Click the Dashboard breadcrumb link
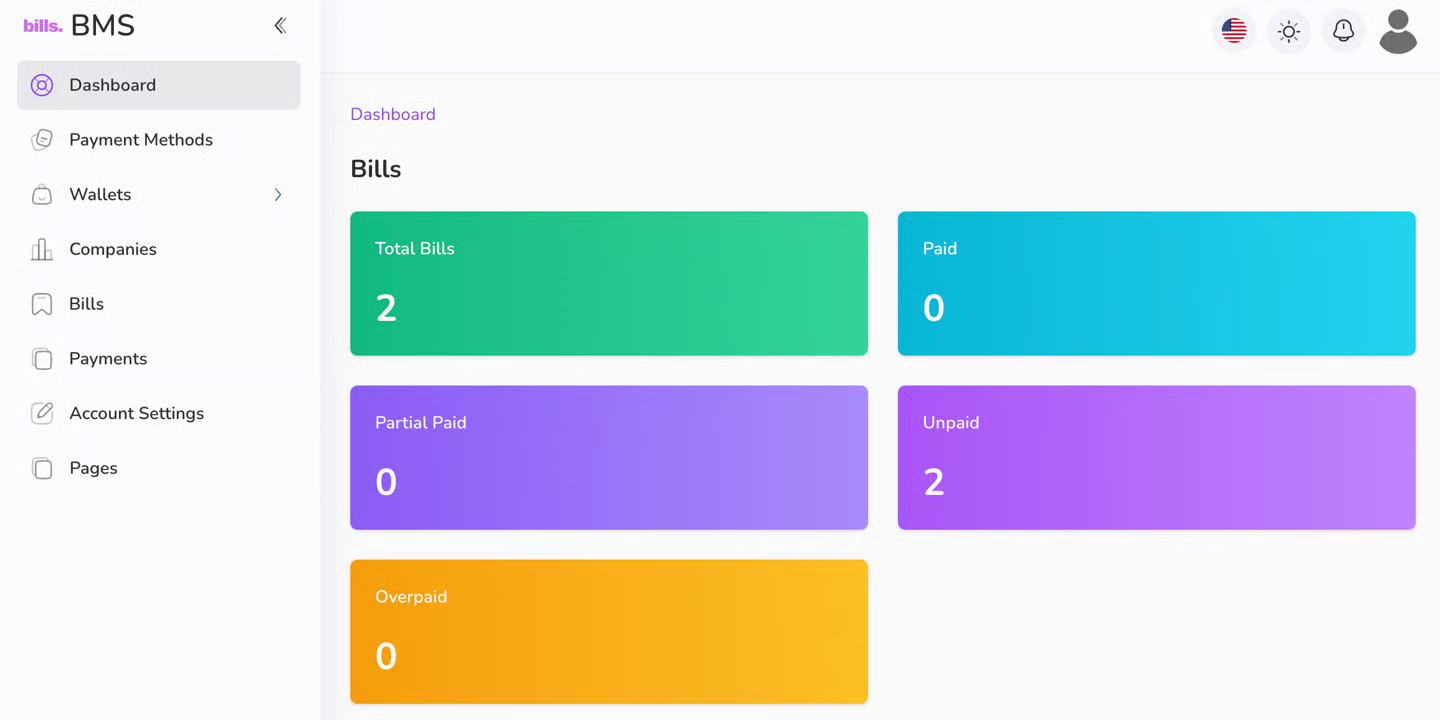The height and width of the screenshot is (720, 1440). 392,114
